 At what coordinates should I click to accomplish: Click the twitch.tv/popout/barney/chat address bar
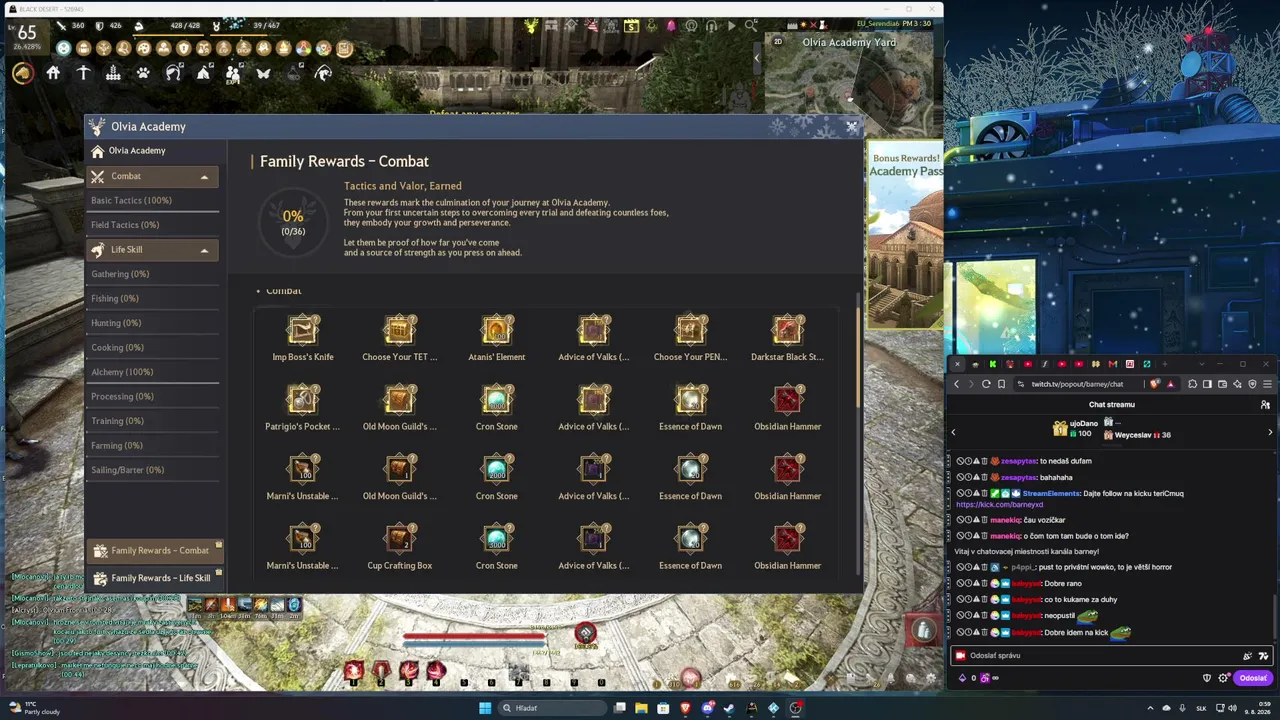1080,384
